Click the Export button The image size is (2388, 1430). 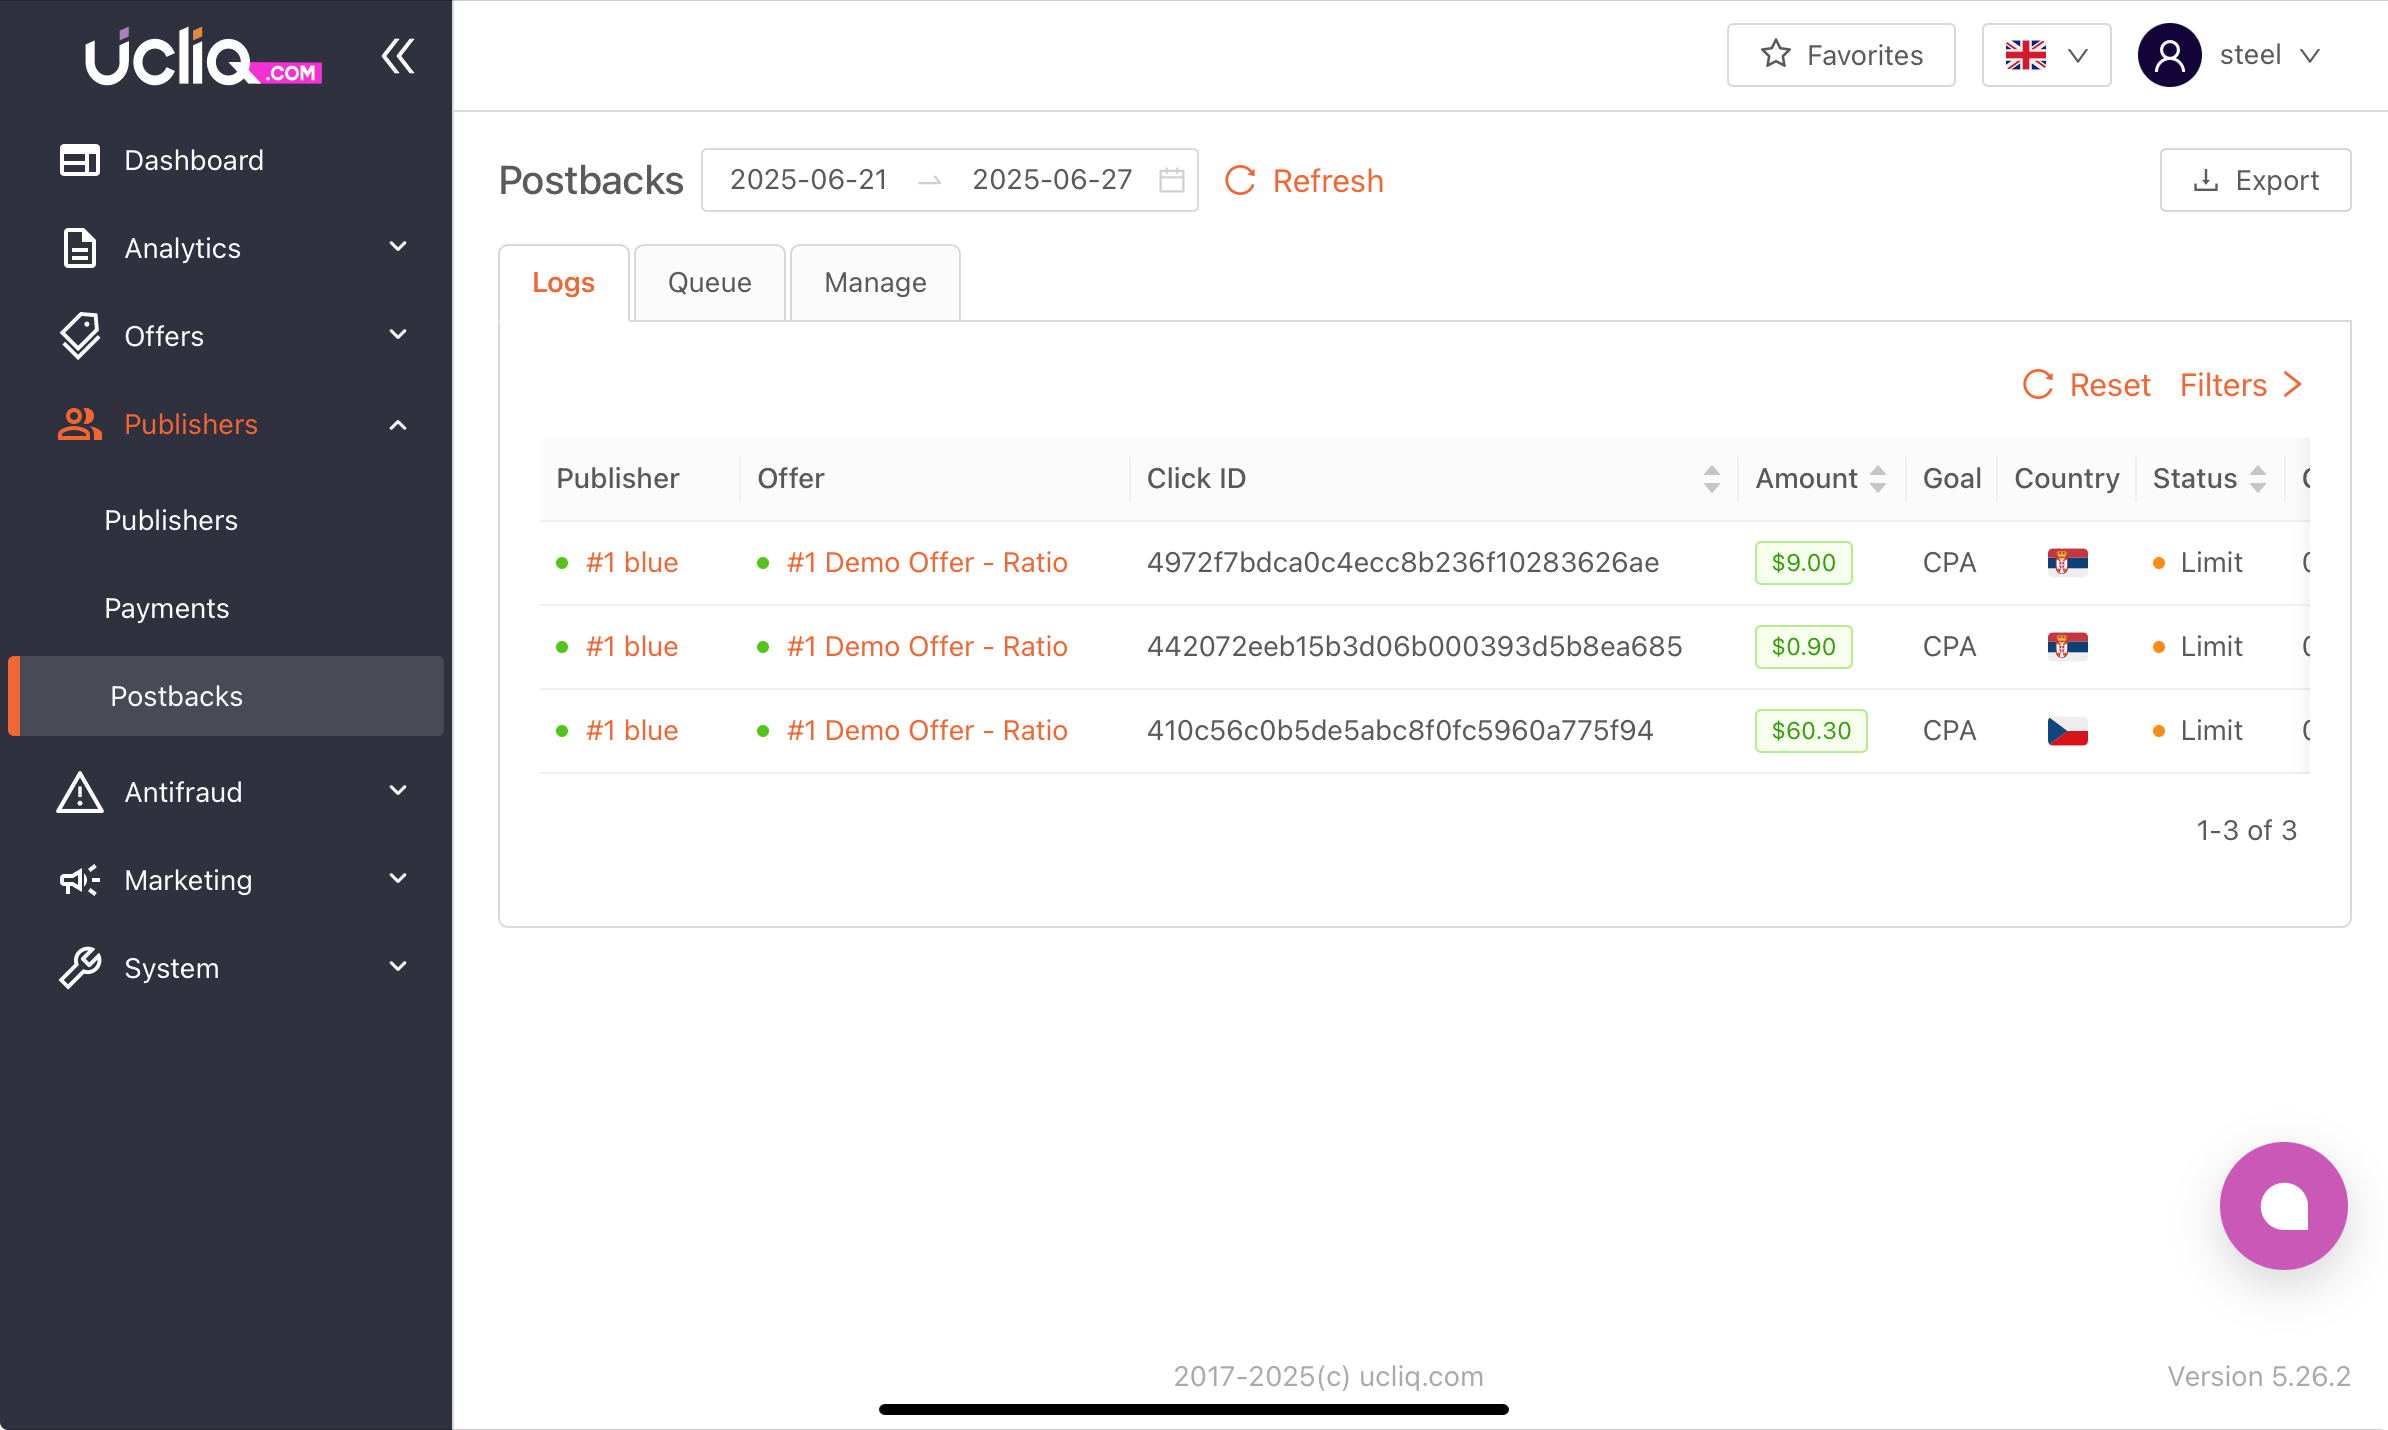click(2255, 180)
